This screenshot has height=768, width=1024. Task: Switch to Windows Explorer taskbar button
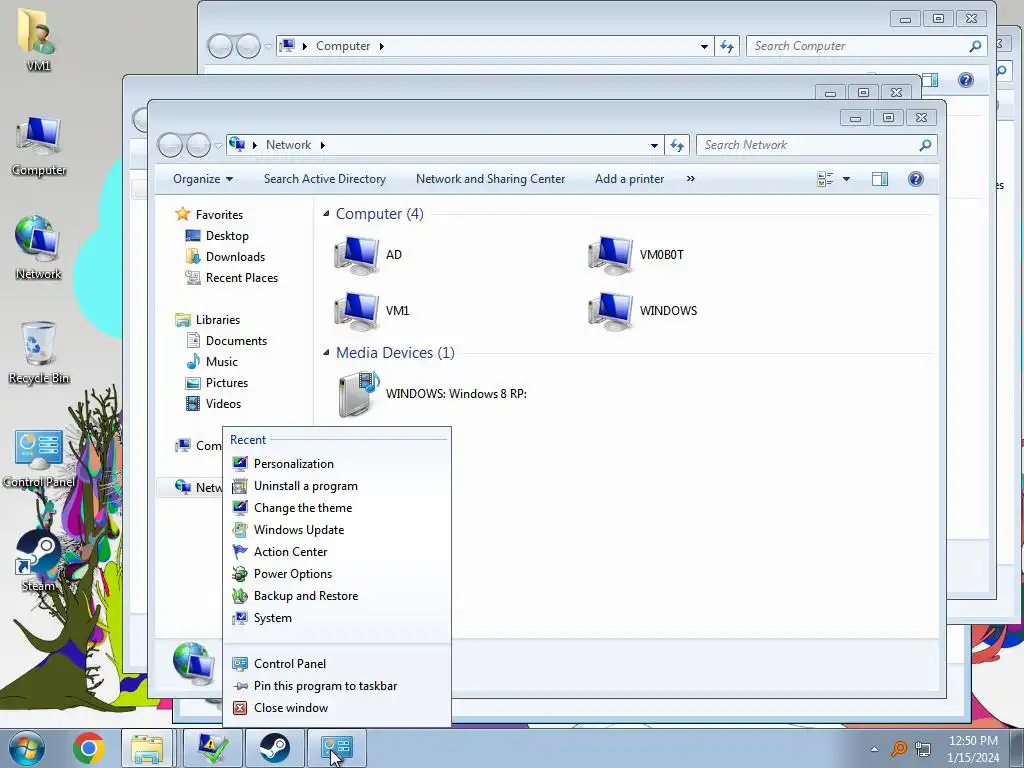148,748
